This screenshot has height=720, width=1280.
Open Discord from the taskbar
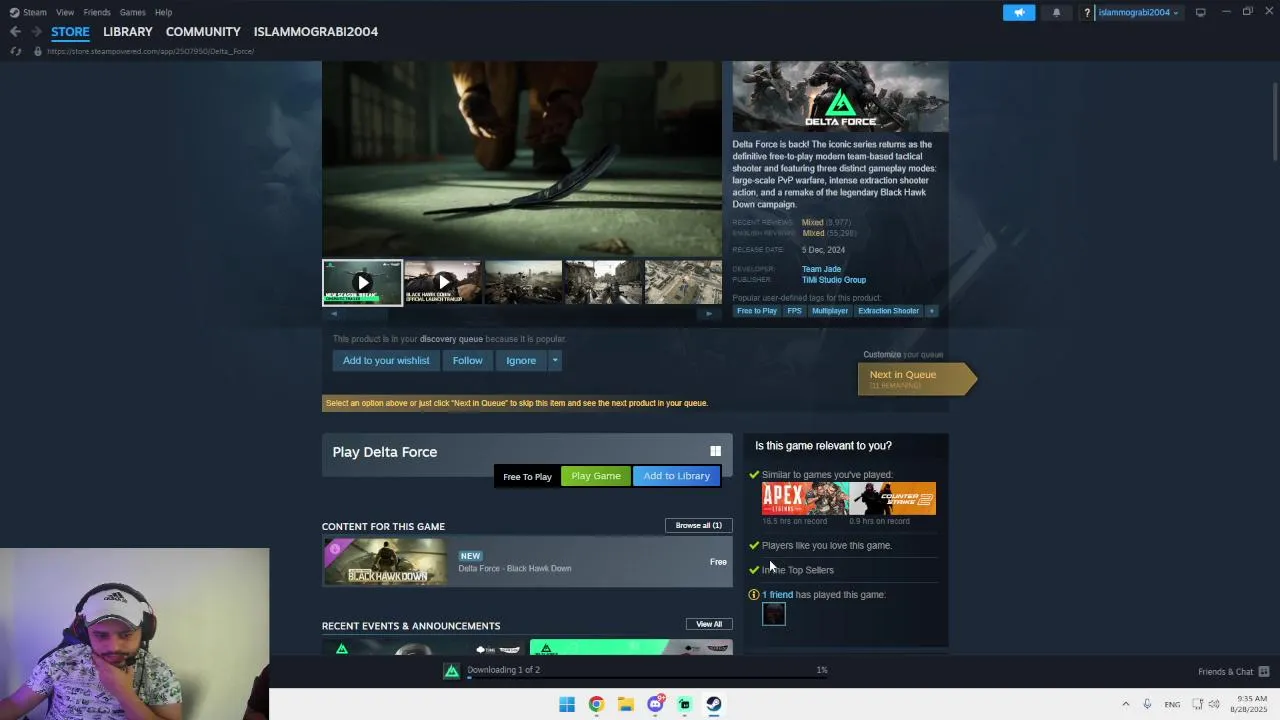(655, 704)
